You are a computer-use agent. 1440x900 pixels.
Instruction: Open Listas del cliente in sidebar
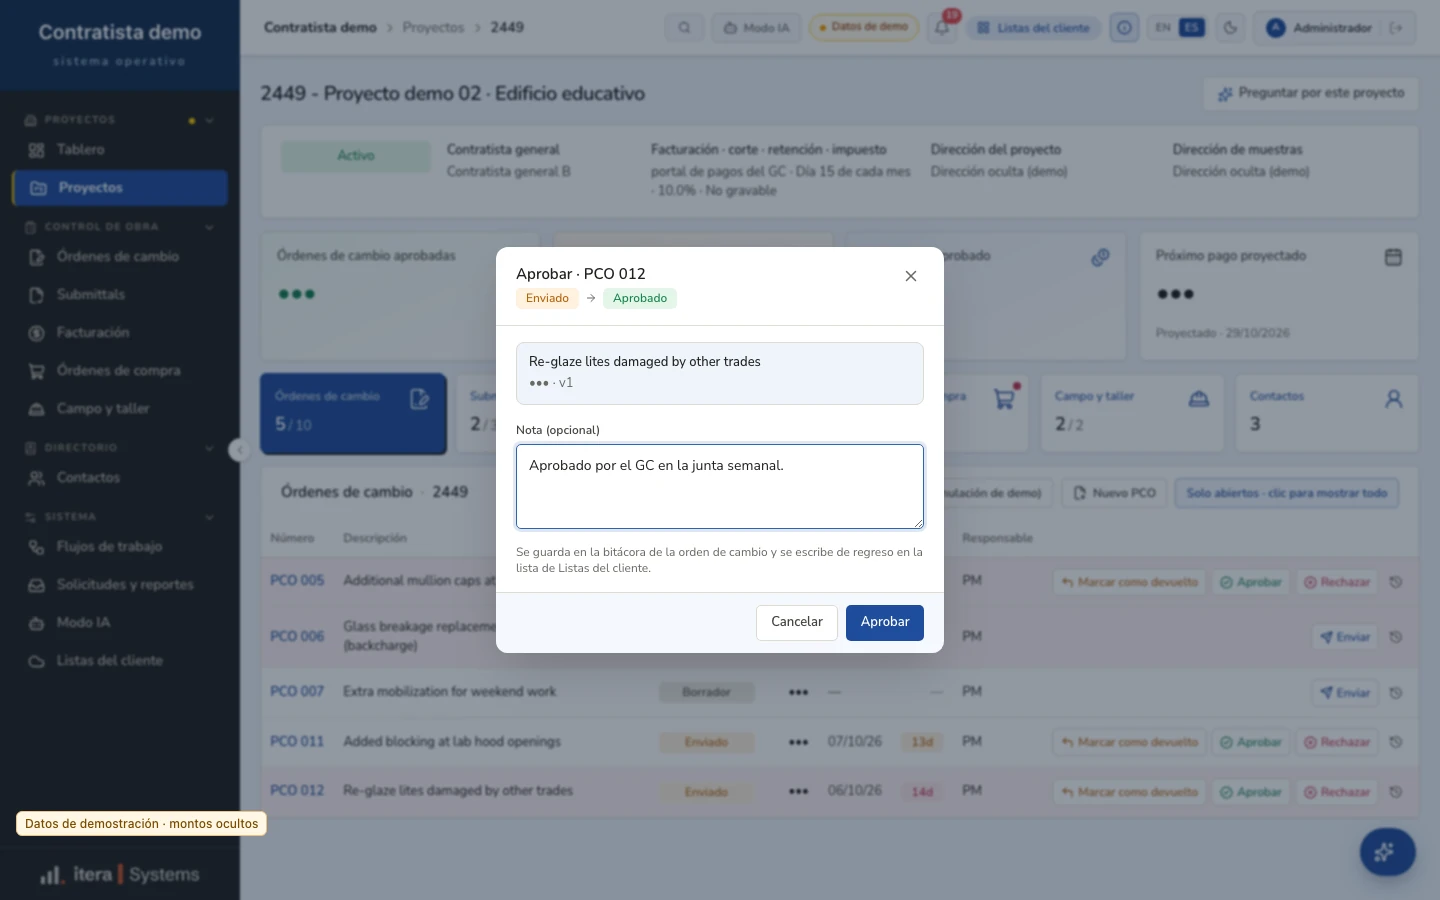[120, 661]
